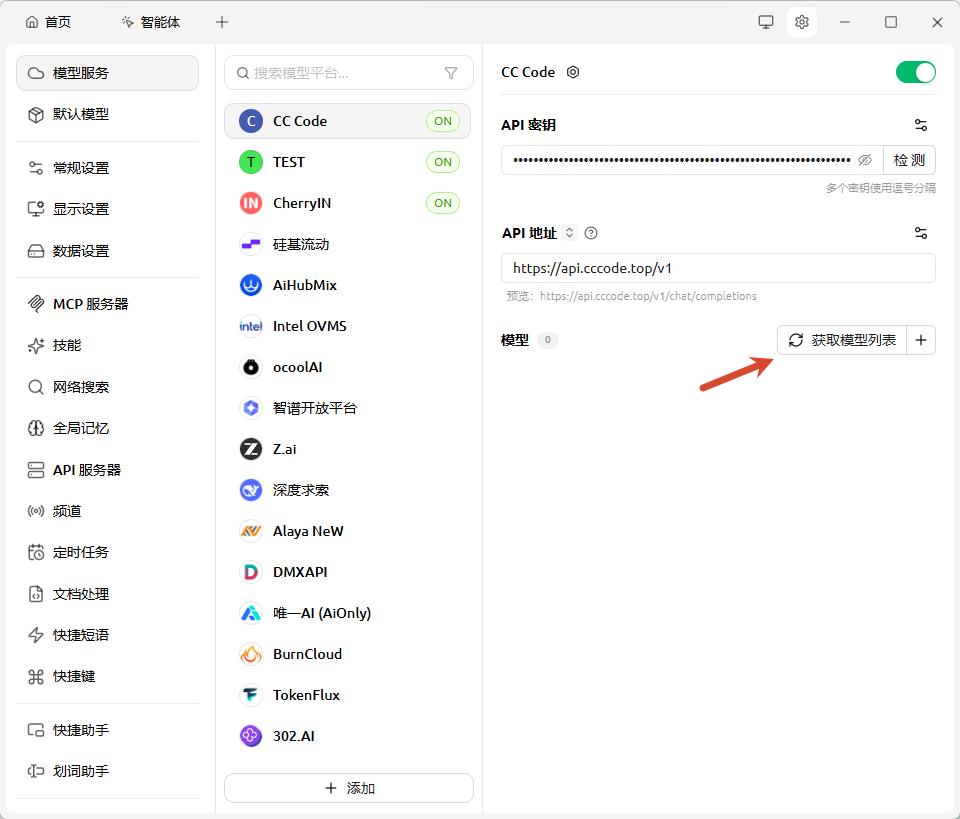Select the DMXAPI provider
Viewport: 960px width, 819px height.
pos(348,572)
